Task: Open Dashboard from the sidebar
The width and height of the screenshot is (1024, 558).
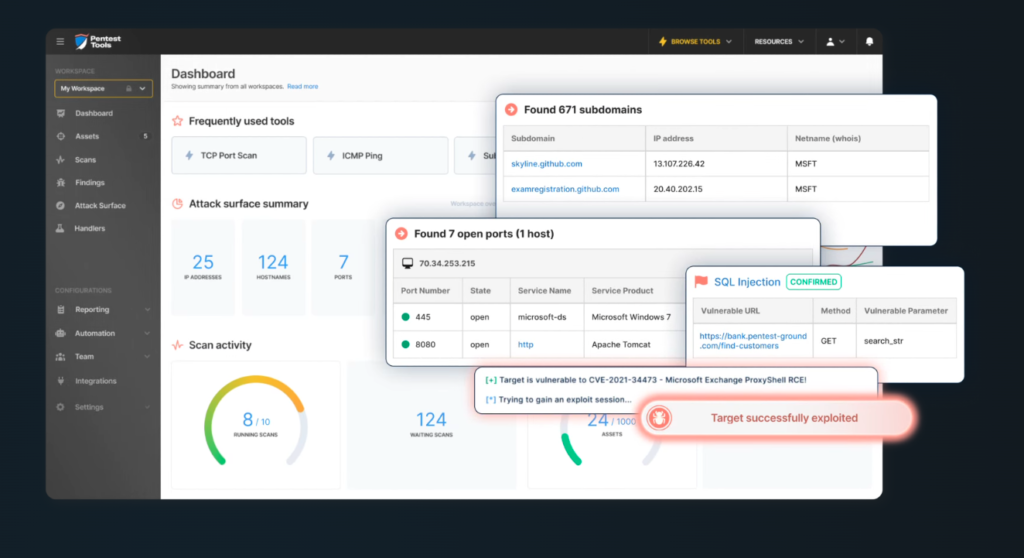Action: coord(93,113)
